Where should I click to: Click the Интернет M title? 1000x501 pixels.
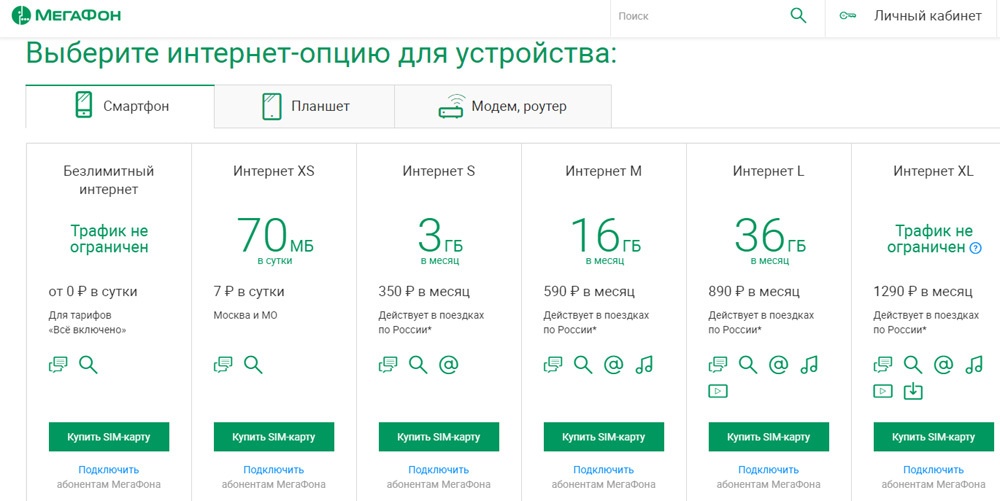[603, 171]
